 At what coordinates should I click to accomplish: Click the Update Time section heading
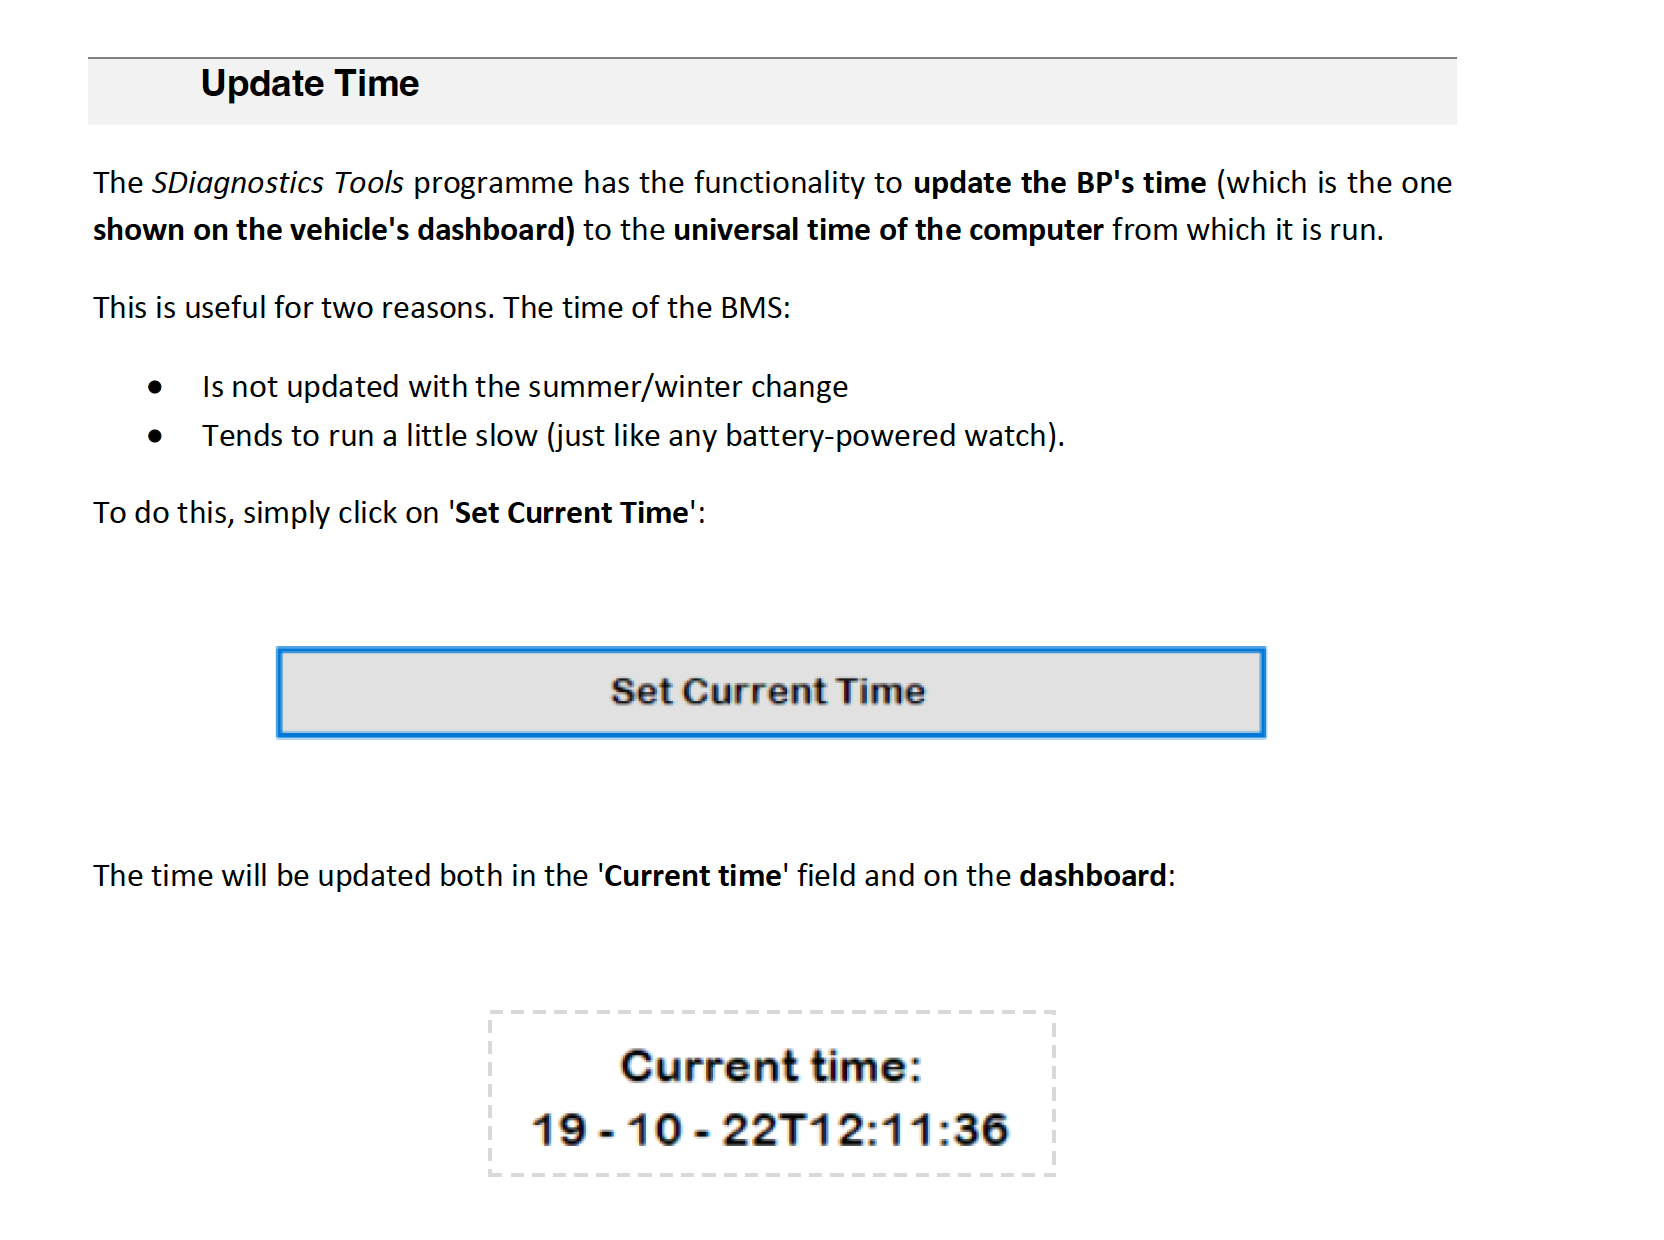tap(310, 84)
